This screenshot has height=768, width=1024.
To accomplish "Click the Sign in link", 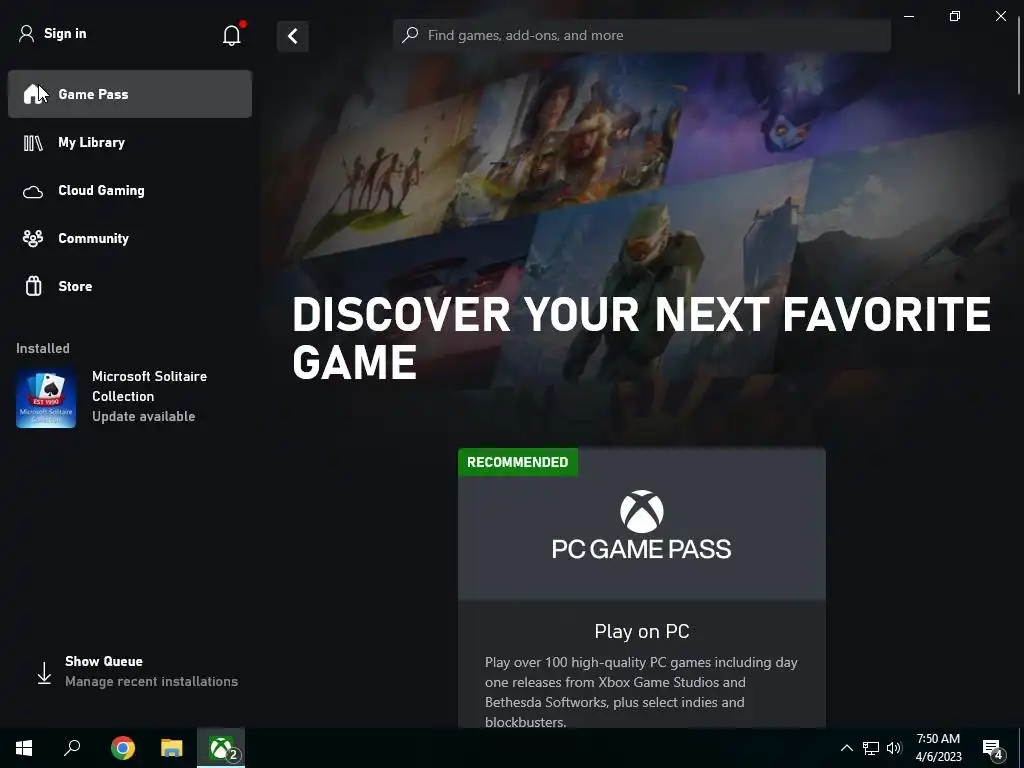I will click(x=65, y=33).
